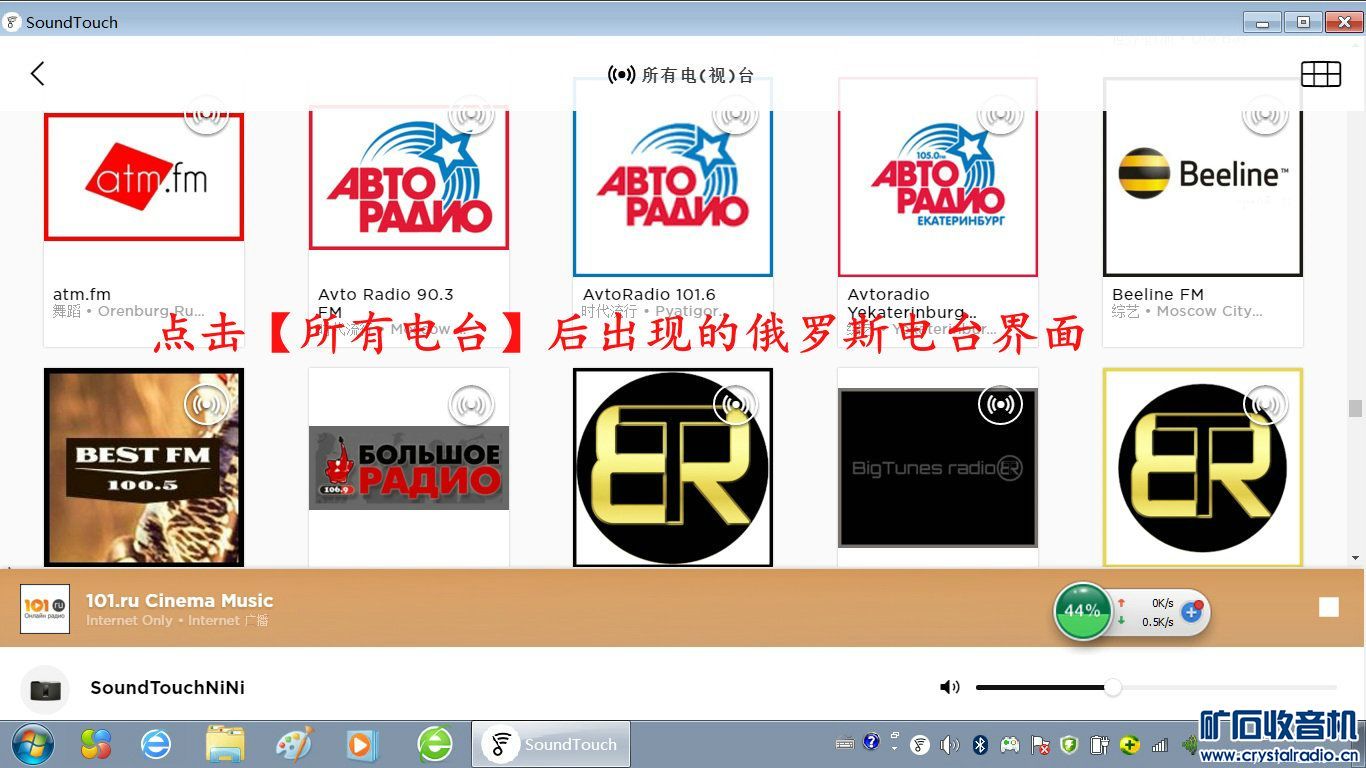Open the battery power tray icon
The width and height of the screenshot is (1366, 768).
click(x=1099, y=745)
